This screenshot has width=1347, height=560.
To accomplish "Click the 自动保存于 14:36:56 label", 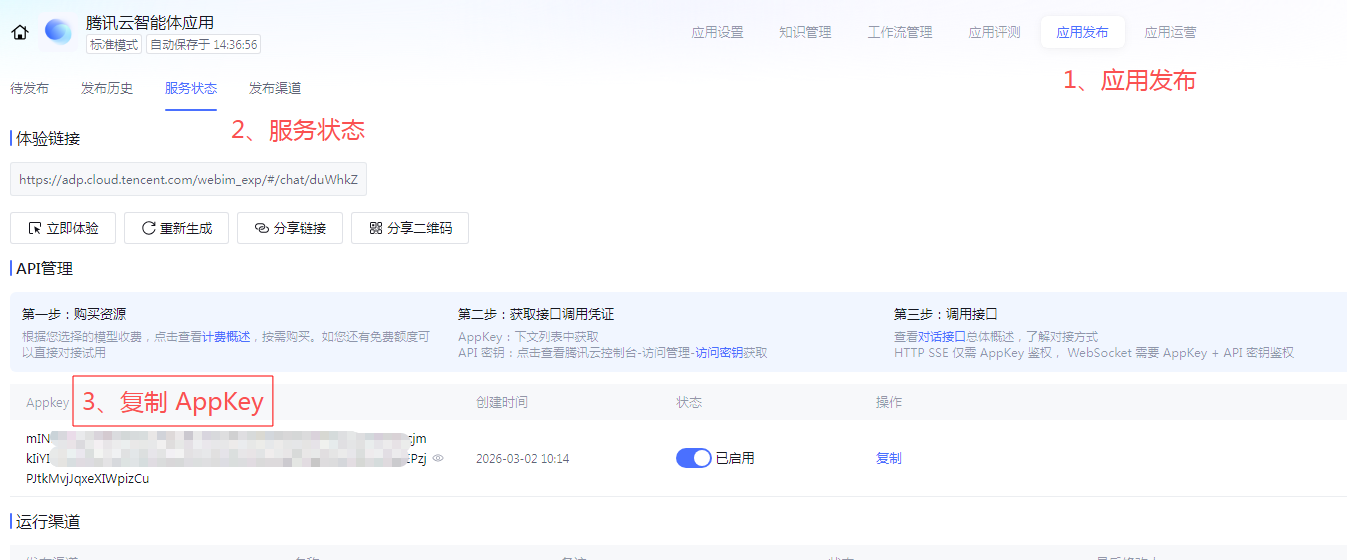I will point(204,44).
